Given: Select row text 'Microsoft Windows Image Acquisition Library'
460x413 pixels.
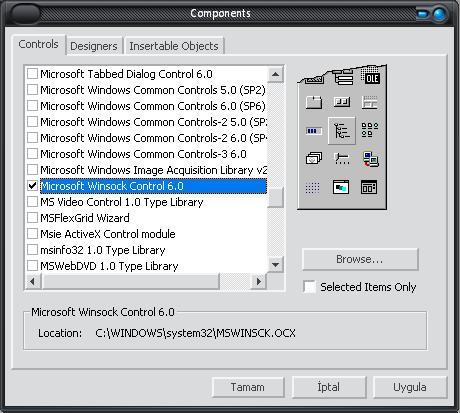Looking at the screenshot, I should click(153, 170).
